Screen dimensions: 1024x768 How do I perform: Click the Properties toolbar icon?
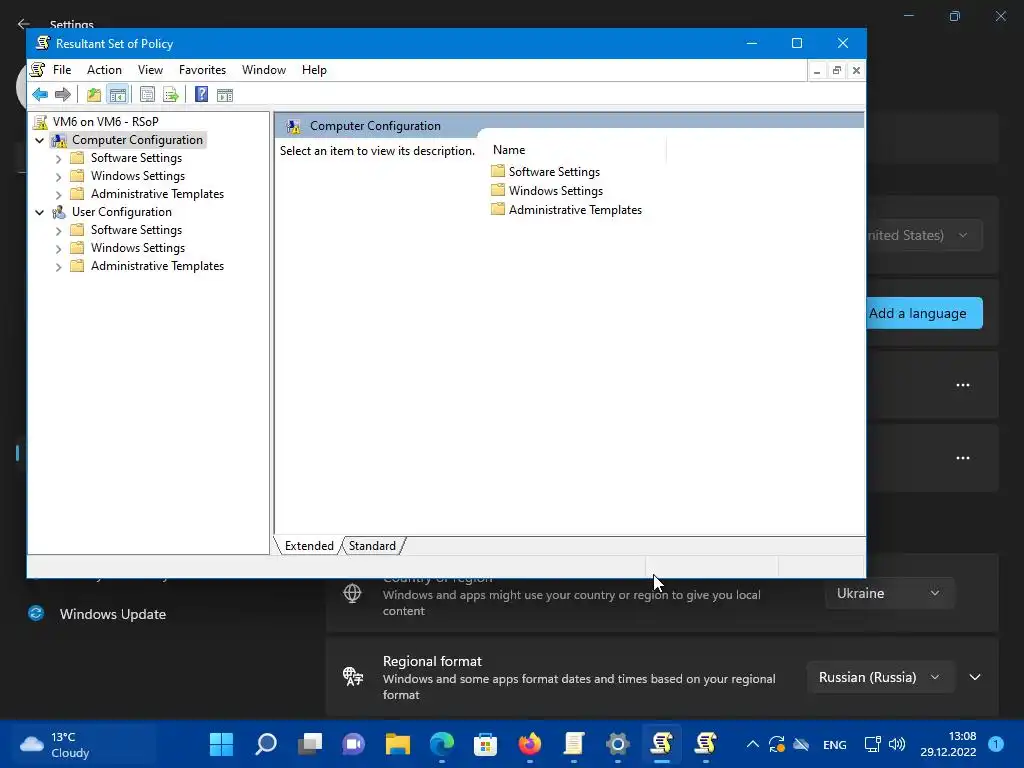tap(148, 95)
